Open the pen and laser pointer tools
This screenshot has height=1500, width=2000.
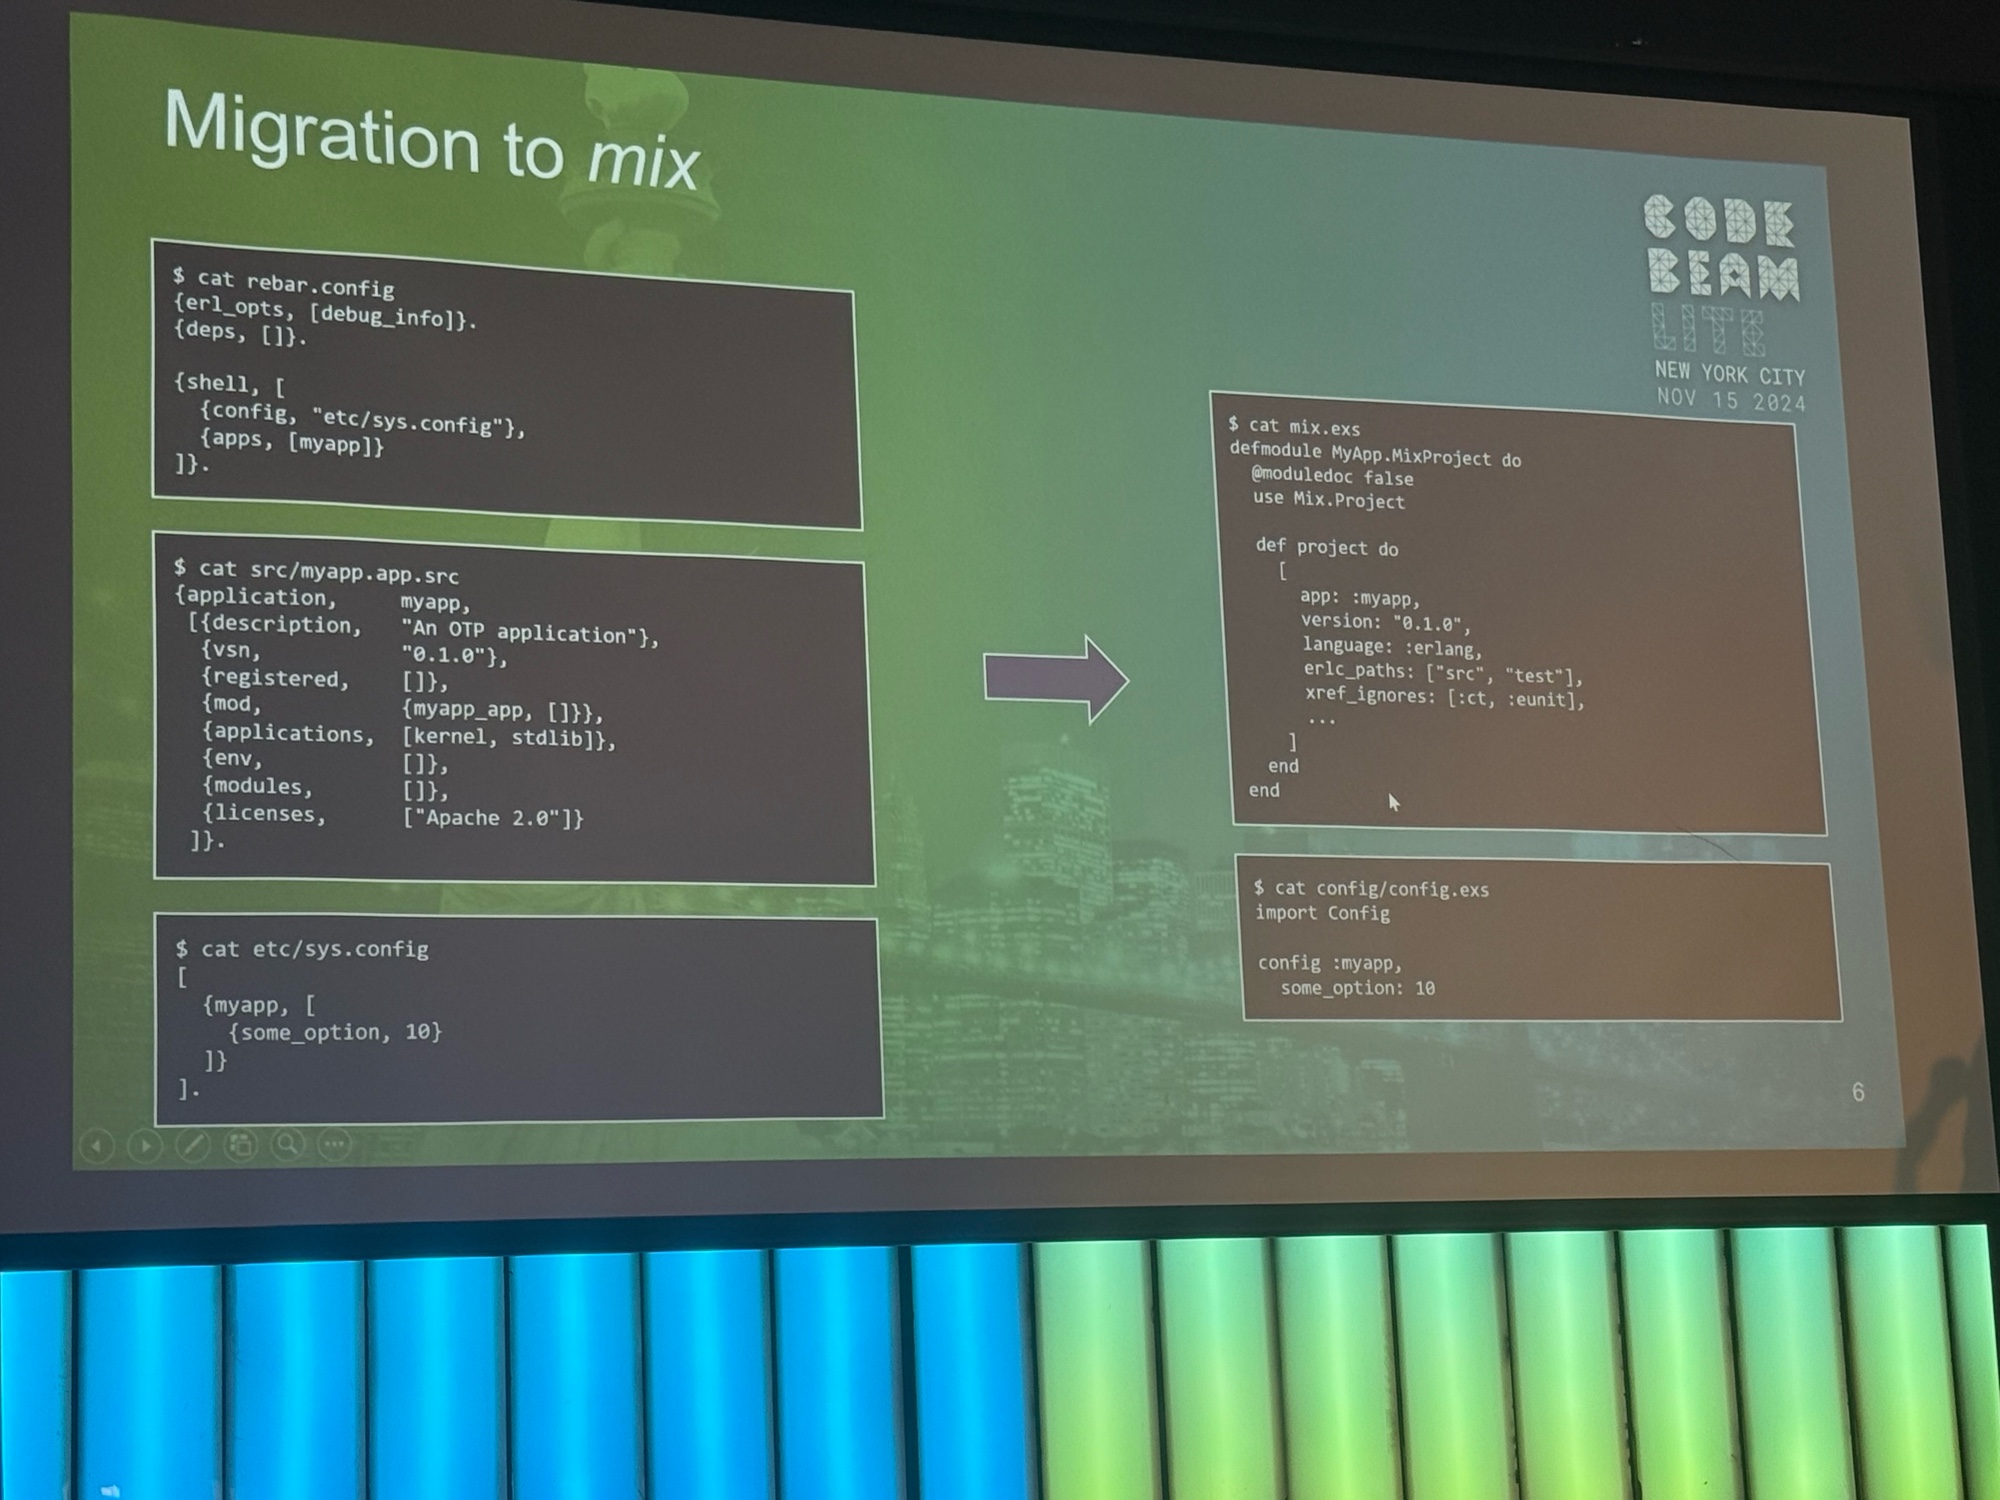[193, 1144]
